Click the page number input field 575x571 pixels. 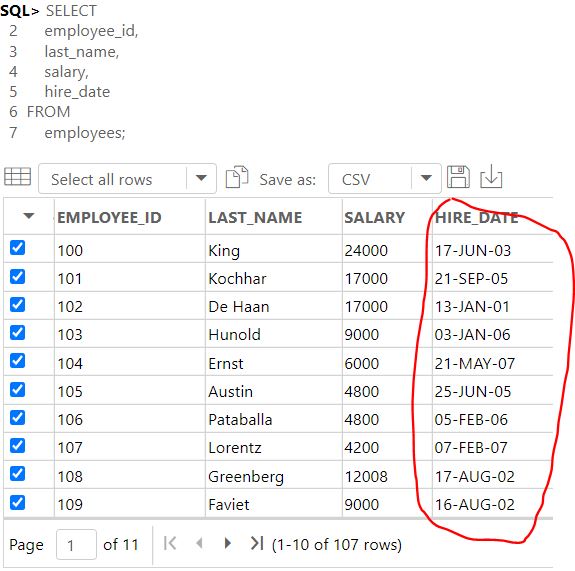click(76, 544)
